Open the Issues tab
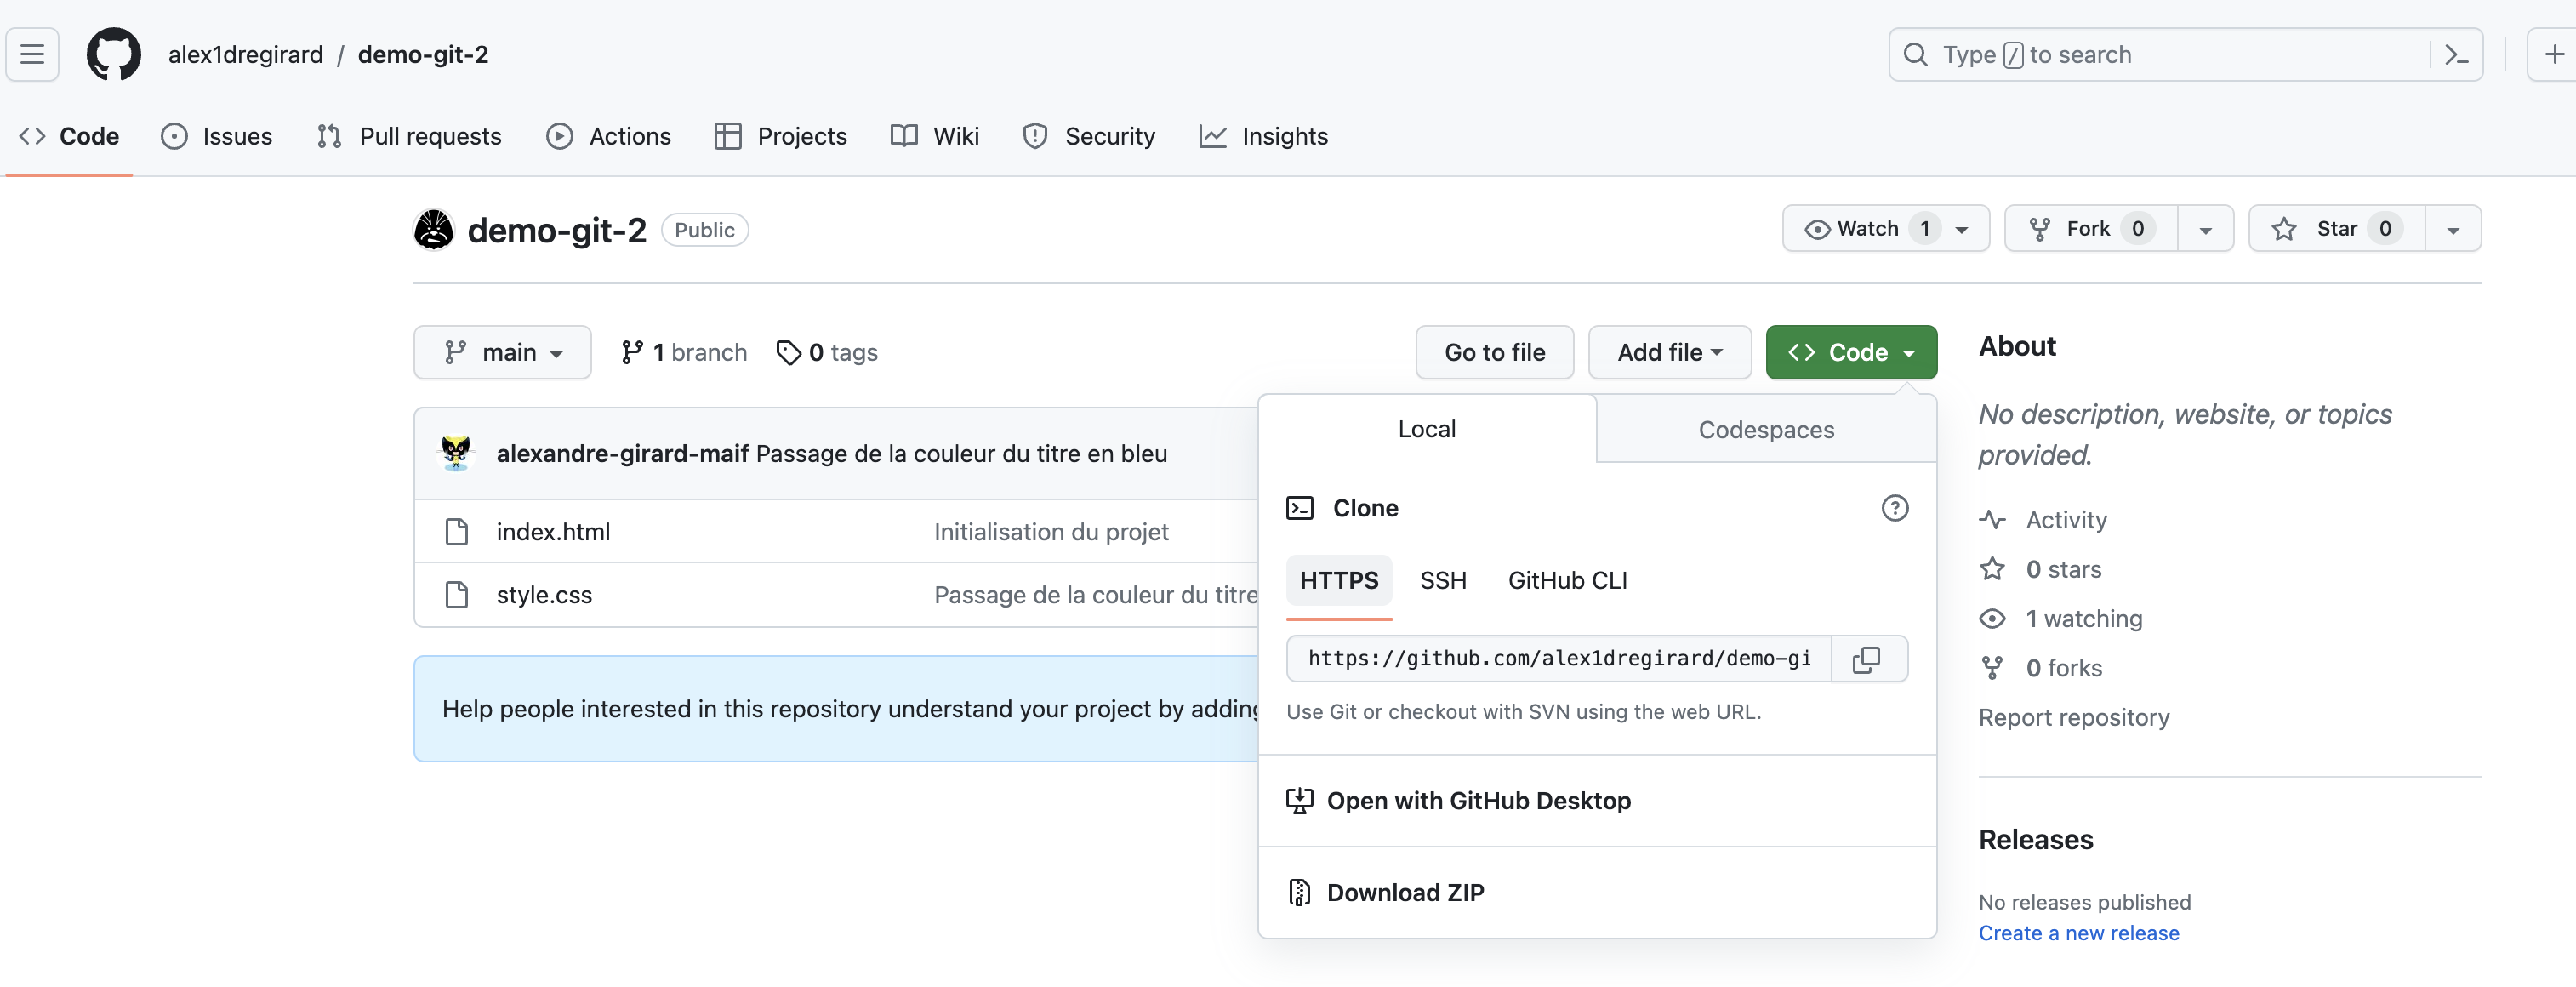2576x987 pixels. [x=217, y=136]
